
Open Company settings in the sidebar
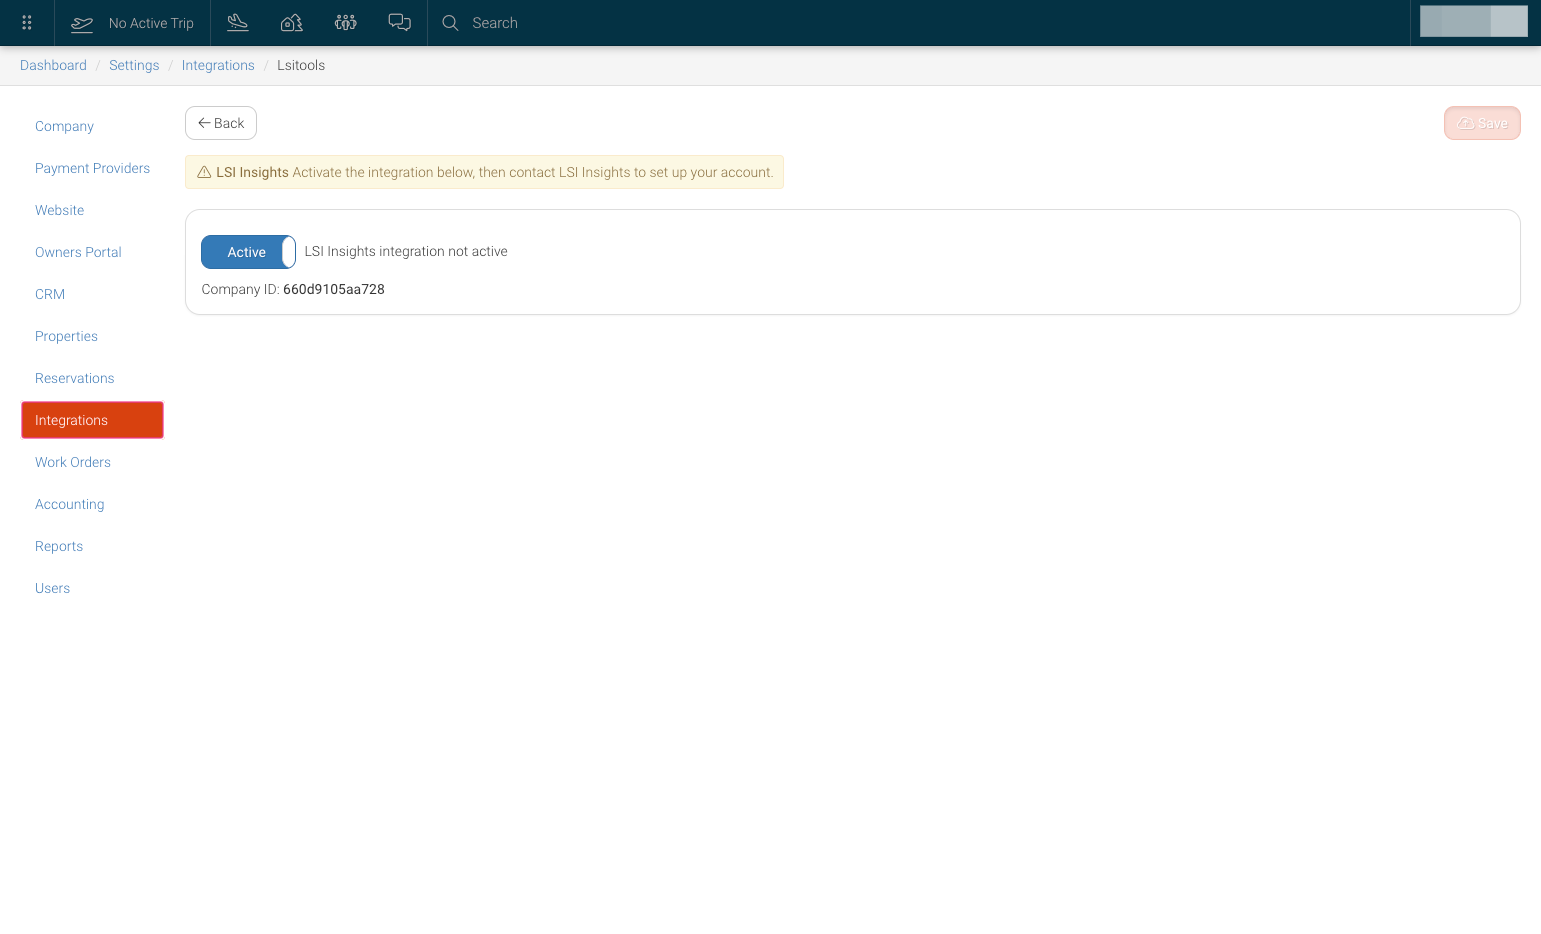pos(64,126)
